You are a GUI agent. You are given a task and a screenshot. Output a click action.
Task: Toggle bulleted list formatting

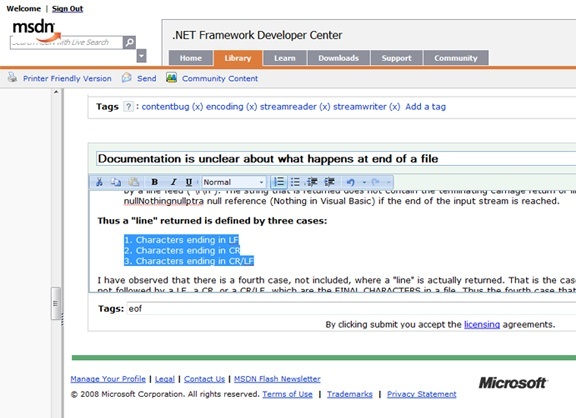[295, 182]
